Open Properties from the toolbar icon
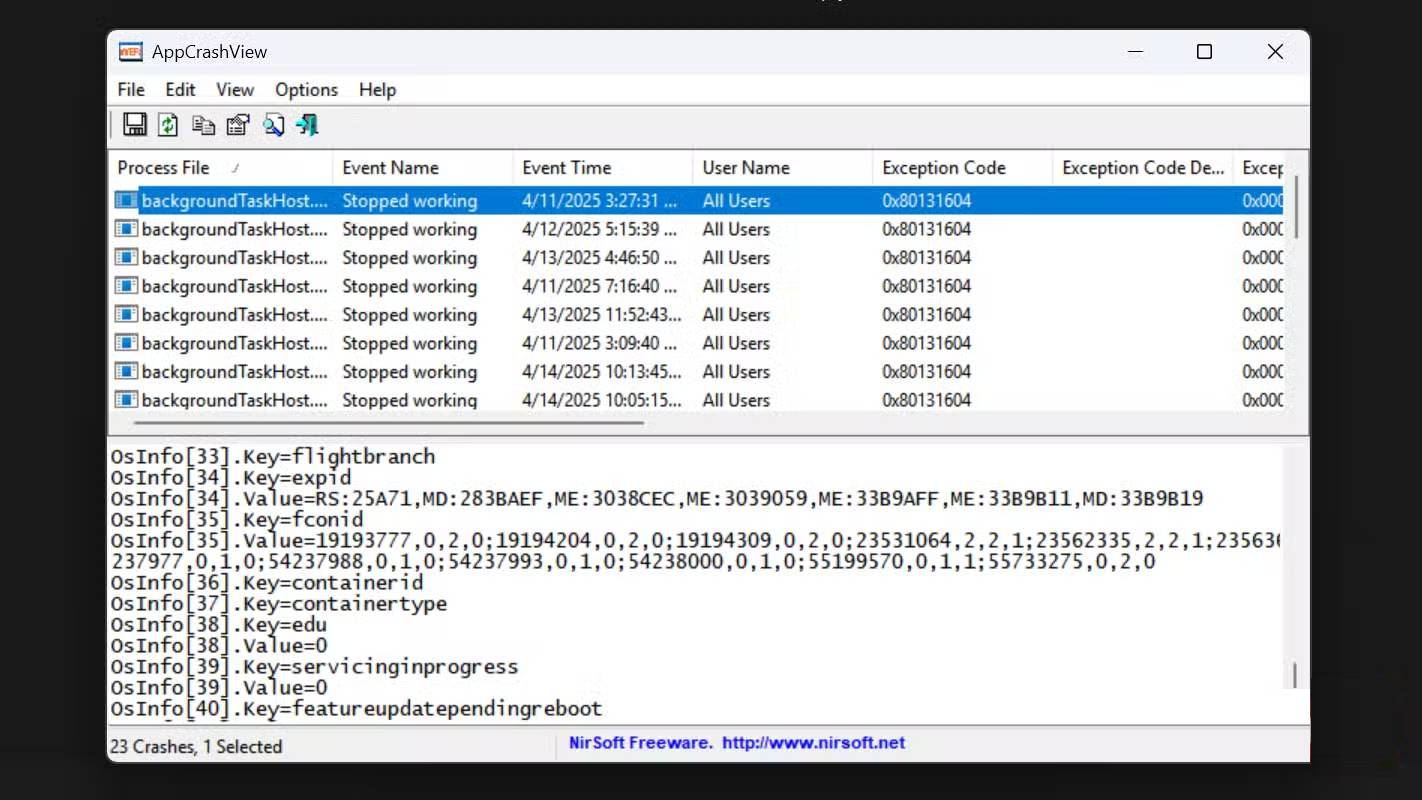The image size is (1422, 800). coord(237,125)
